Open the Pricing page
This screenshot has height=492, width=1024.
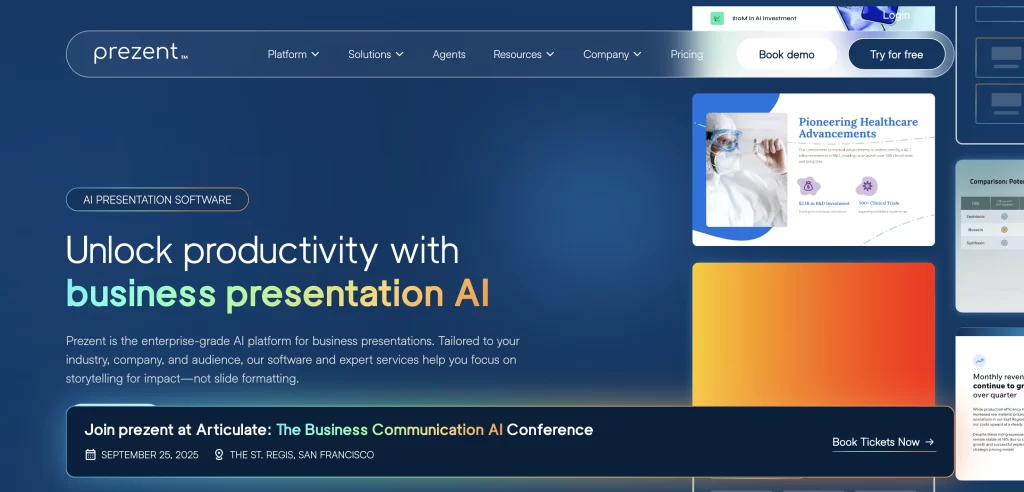pyautogui.click(x=686, y=54)
